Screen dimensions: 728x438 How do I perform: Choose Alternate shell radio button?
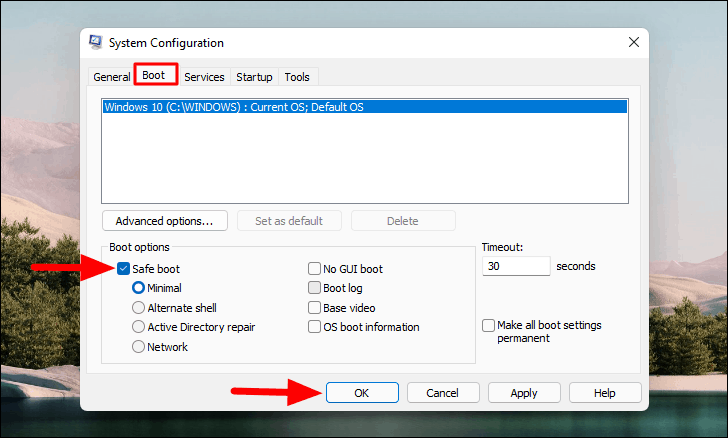[x=138, y=307]
